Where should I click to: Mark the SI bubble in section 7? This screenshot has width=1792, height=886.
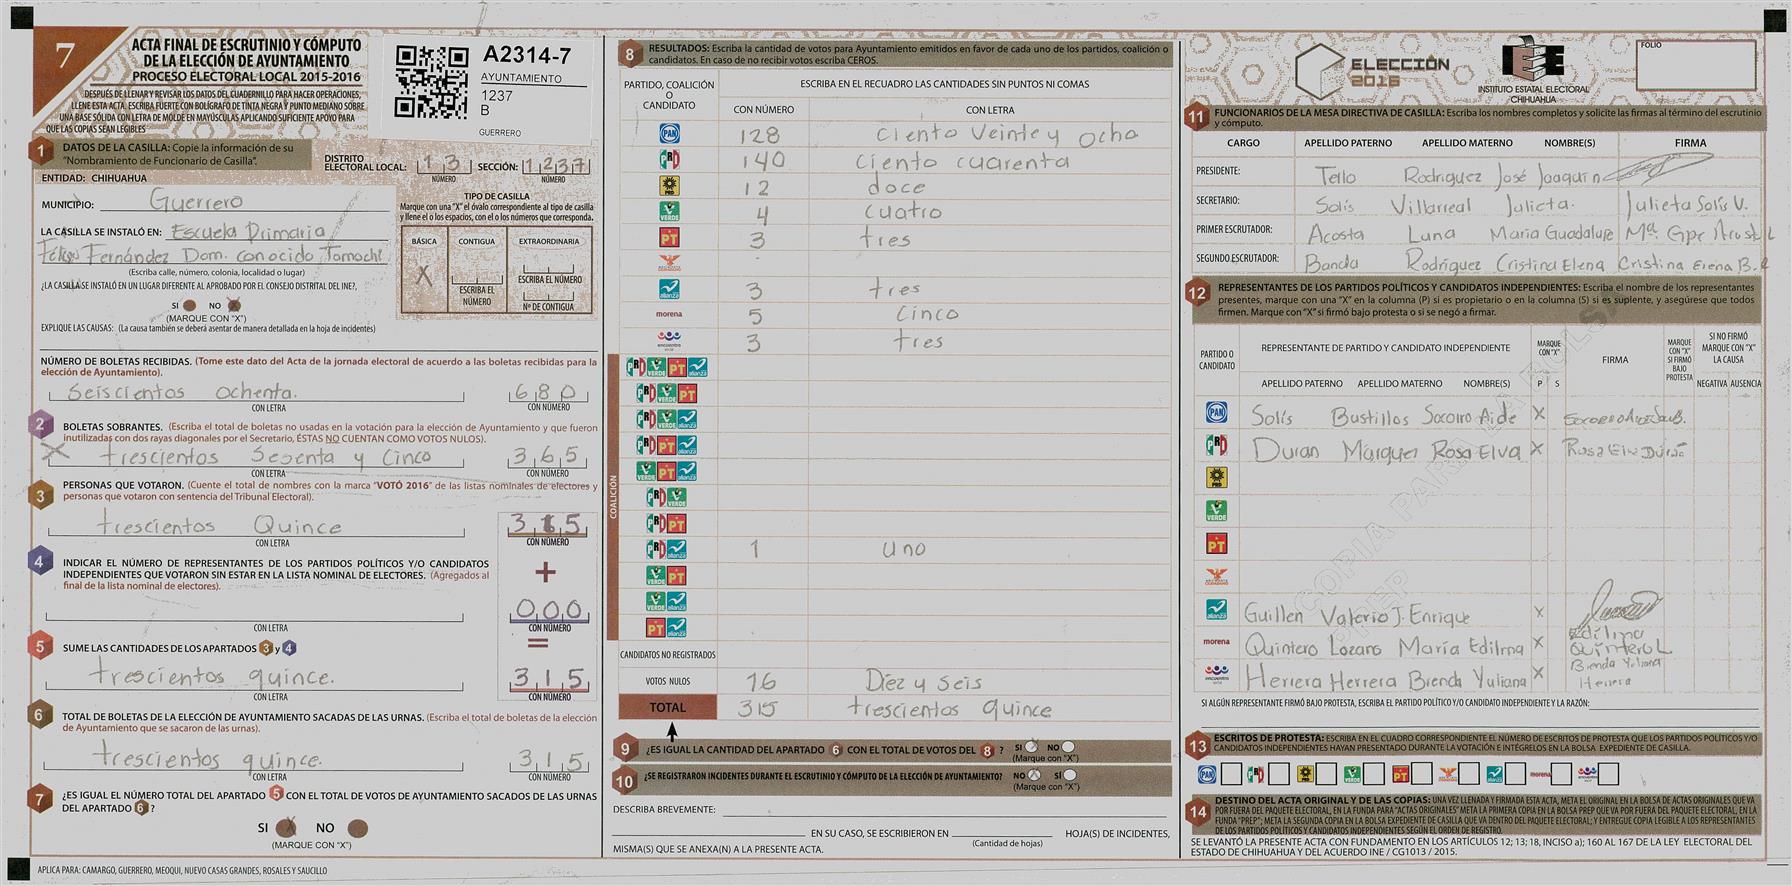(288, 828)
